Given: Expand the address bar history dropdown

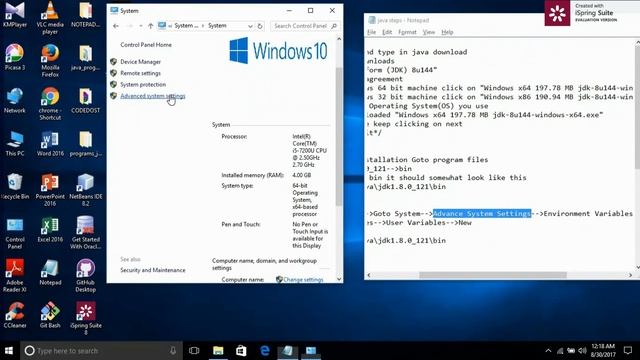Looking at the screenshot, I should click(x=250, y=26).
